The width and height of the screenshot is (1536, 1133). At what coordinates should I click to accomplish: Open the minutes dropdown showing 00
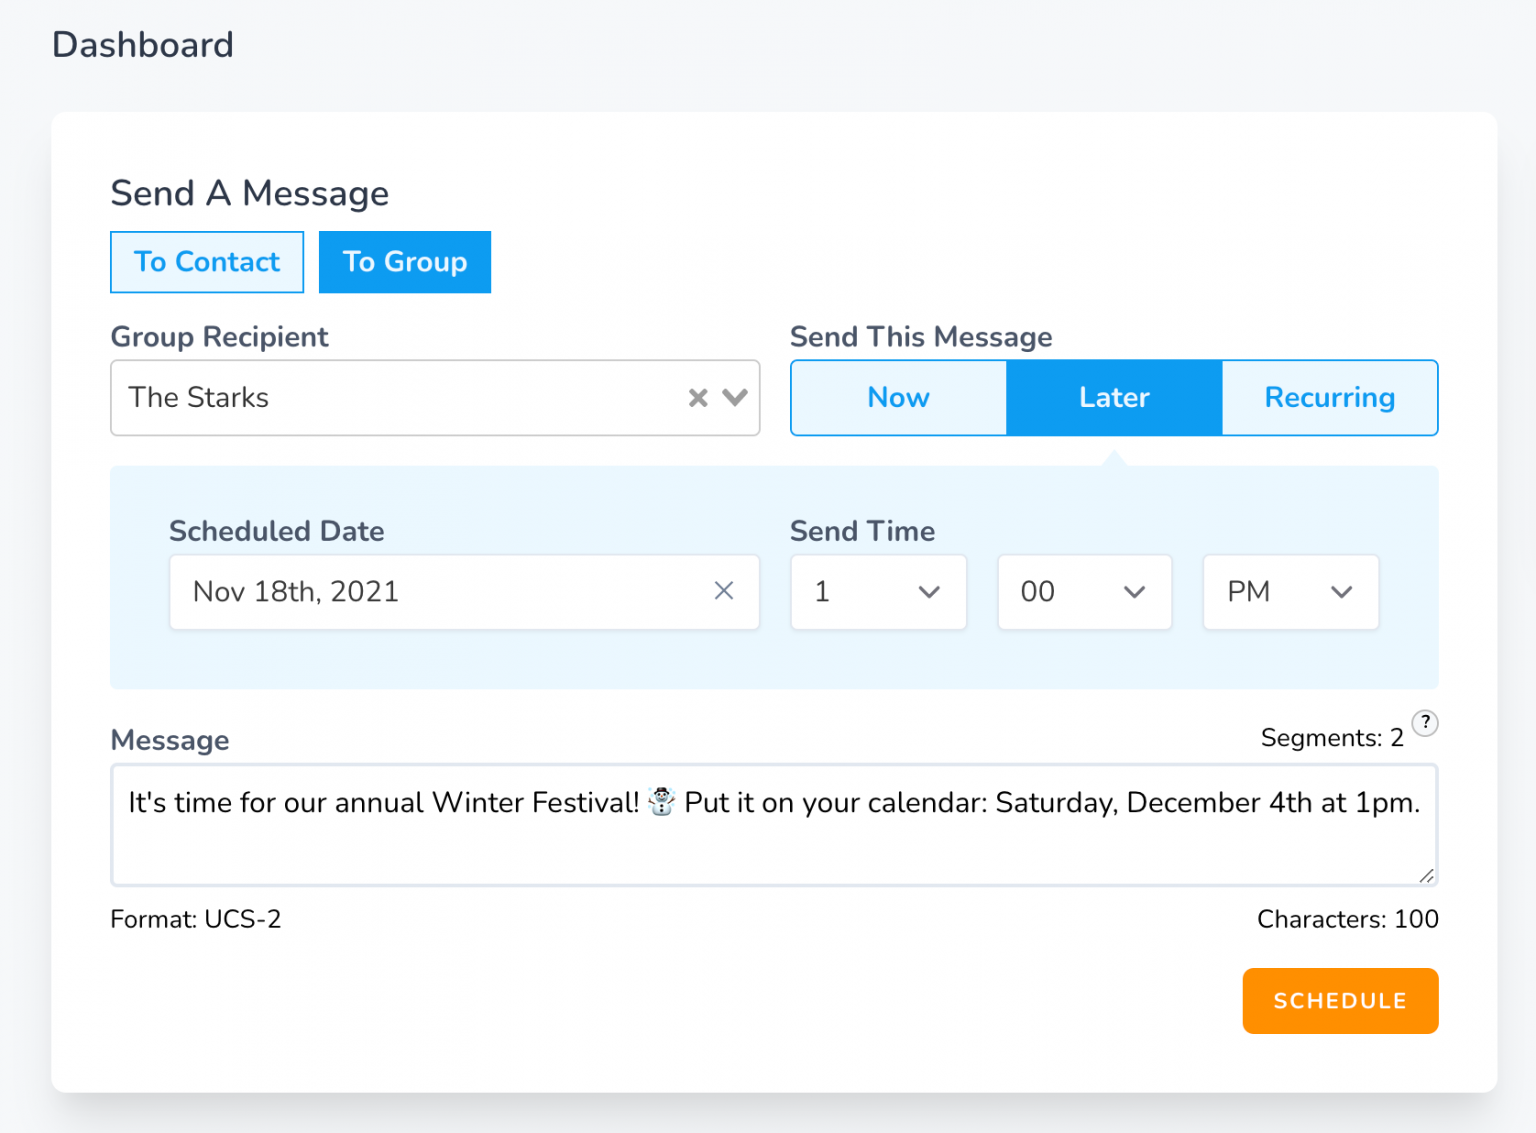(1085, 592)
